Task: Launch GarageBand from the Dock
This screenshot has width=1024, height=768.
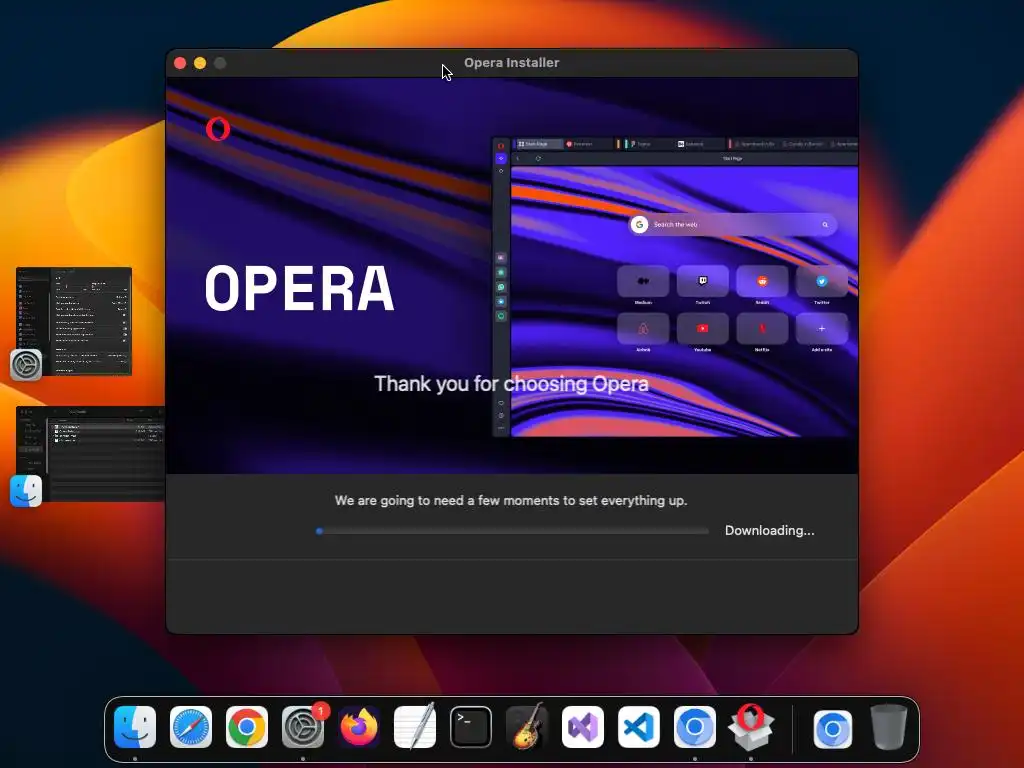Action: click(x=527, y=726)
